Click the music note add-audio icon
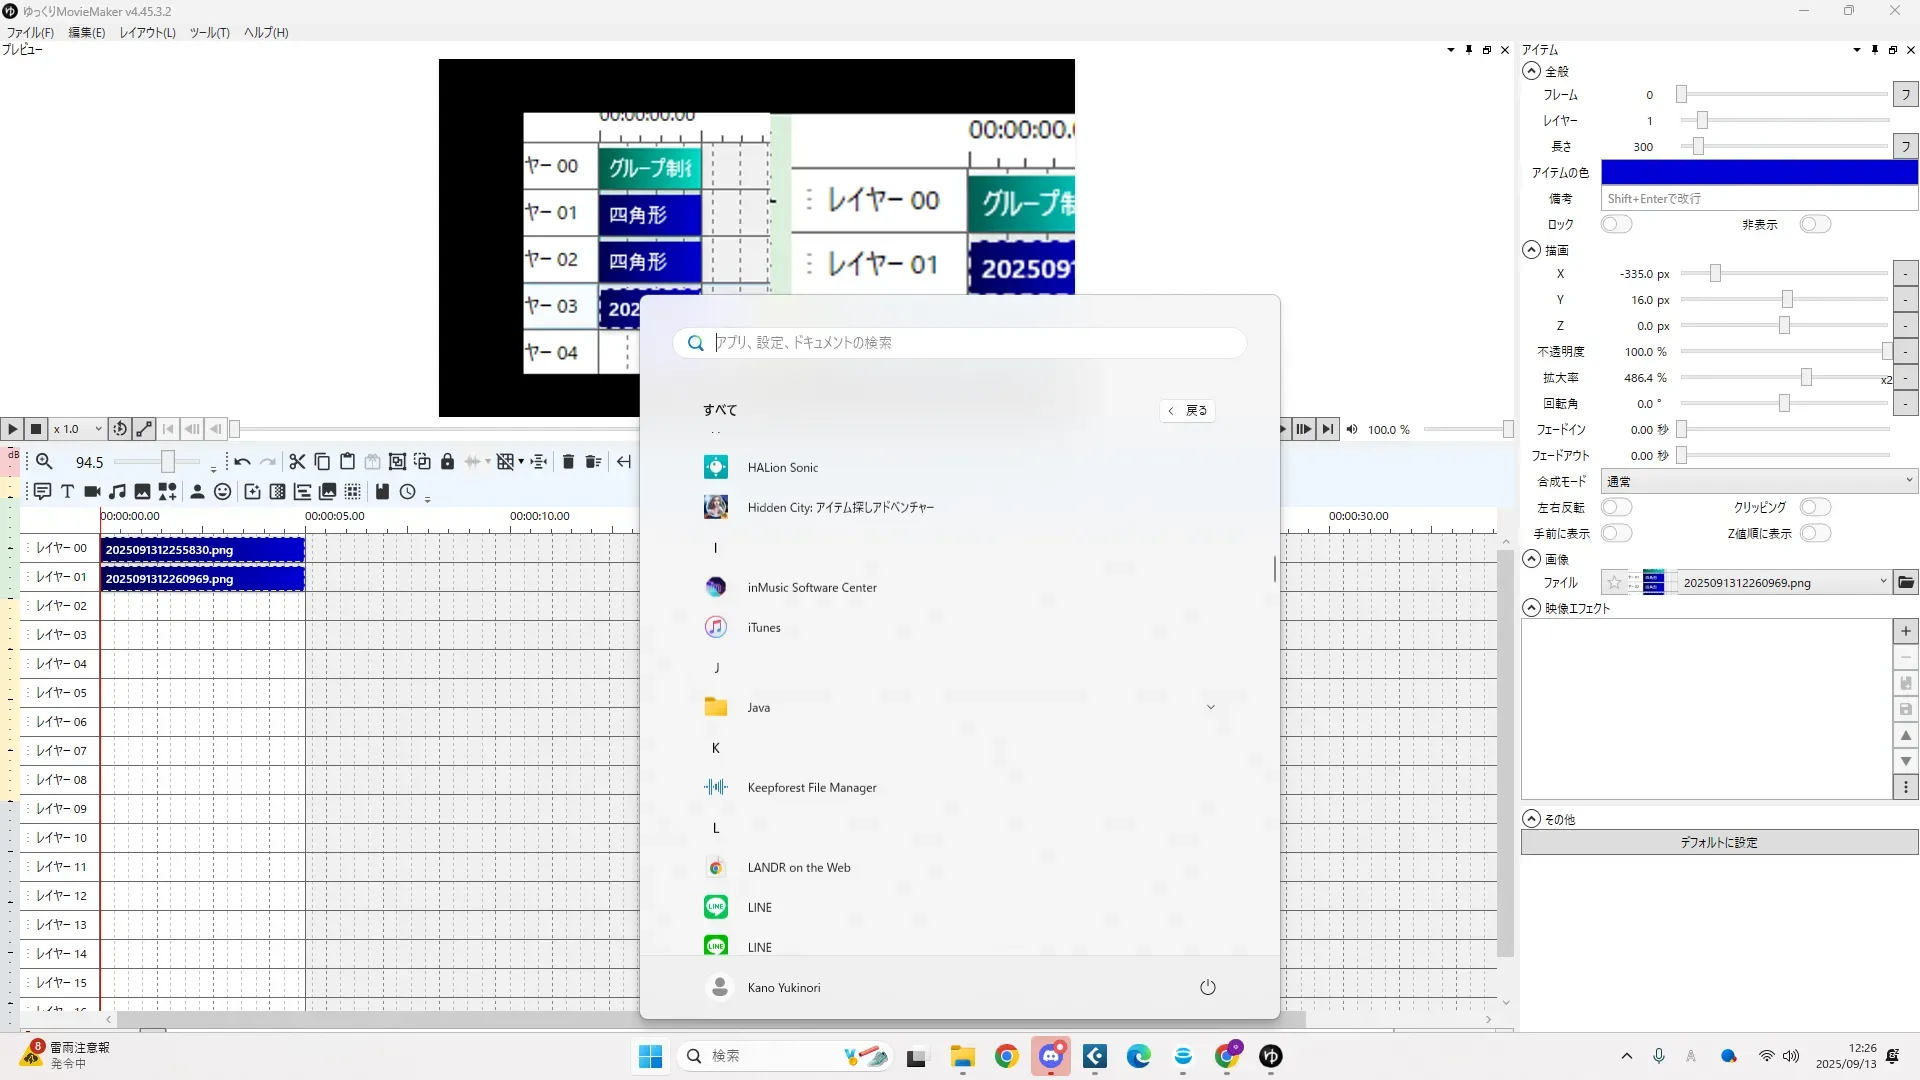 coord(117,491)
